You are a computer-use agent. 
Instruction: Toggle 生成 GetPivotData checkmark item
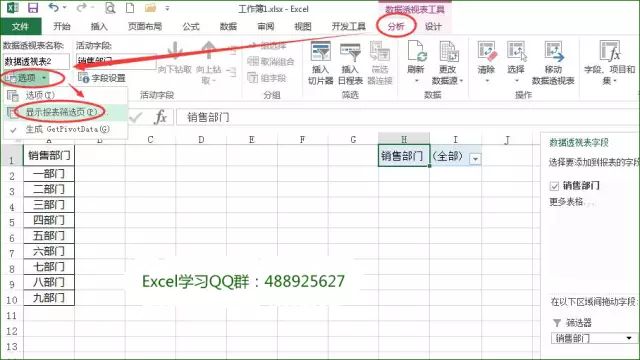tap(66, 129)
